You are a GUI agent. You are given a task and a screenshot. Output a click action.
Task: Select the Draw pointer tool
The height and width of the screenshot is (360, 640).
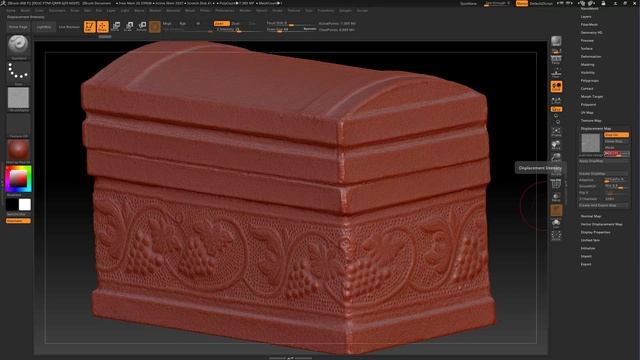click(103, 27)
